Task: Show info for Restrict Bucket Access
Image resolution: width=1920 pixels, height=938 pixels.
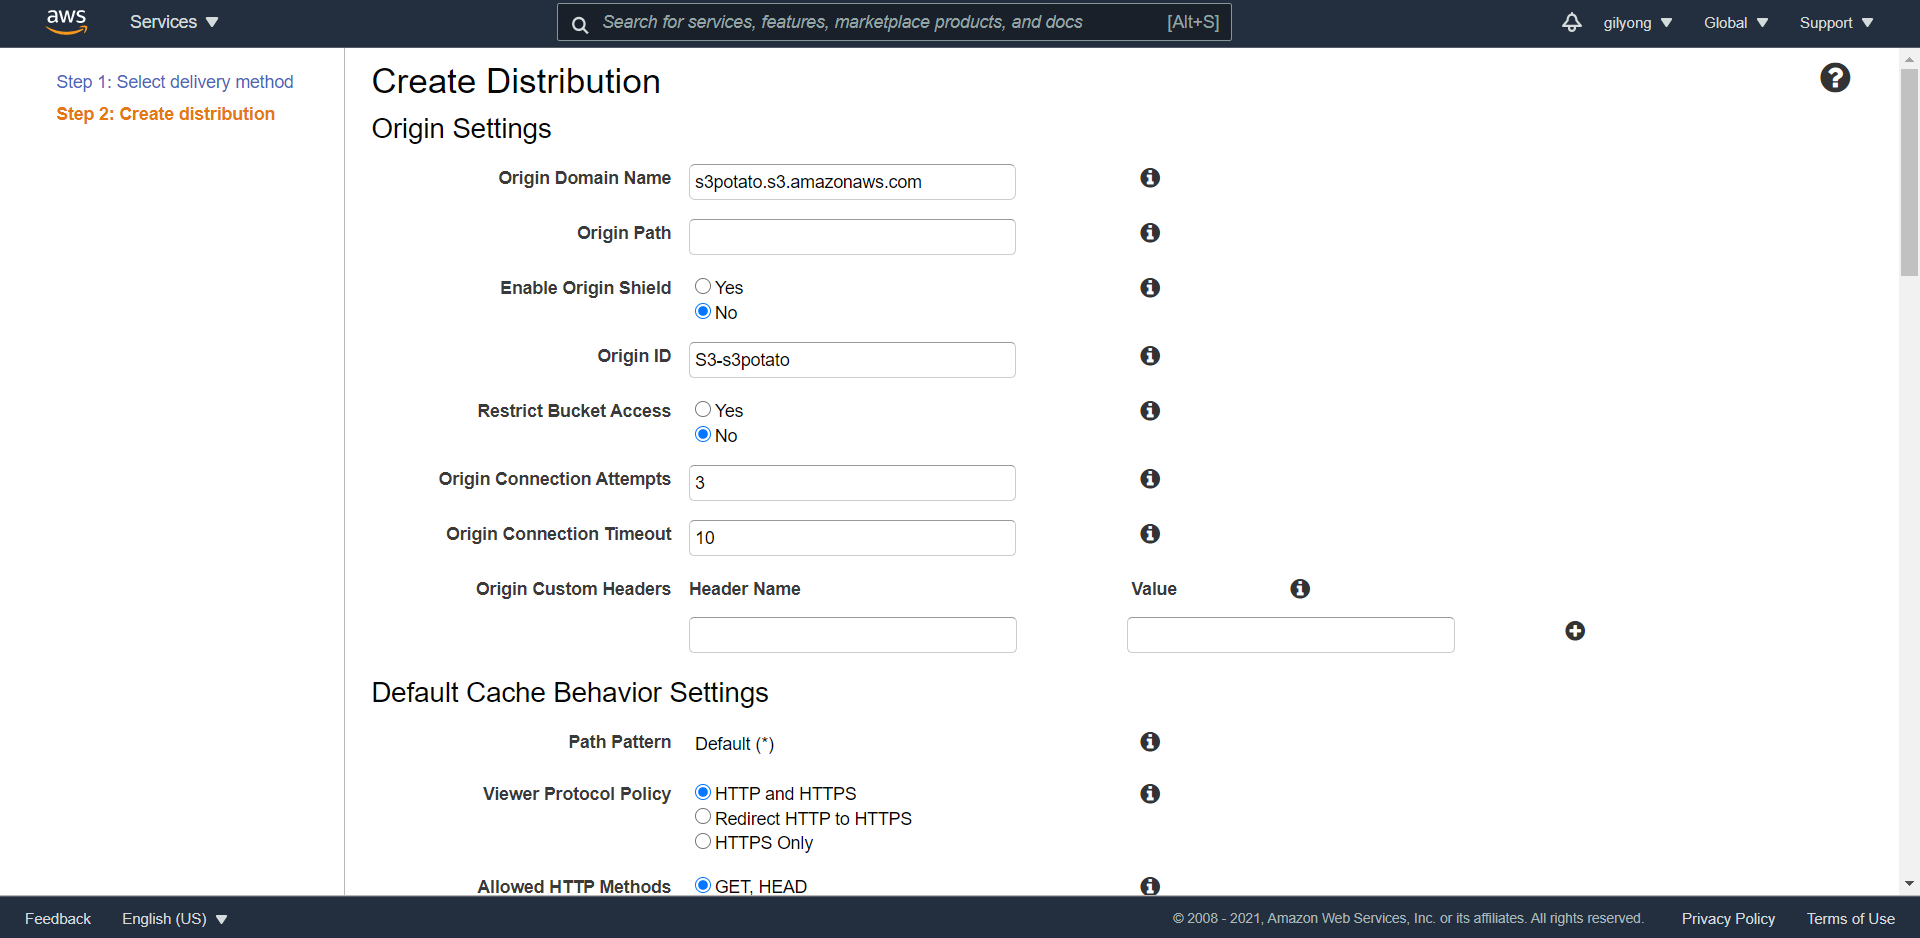Action: (x=1150, y=411)
